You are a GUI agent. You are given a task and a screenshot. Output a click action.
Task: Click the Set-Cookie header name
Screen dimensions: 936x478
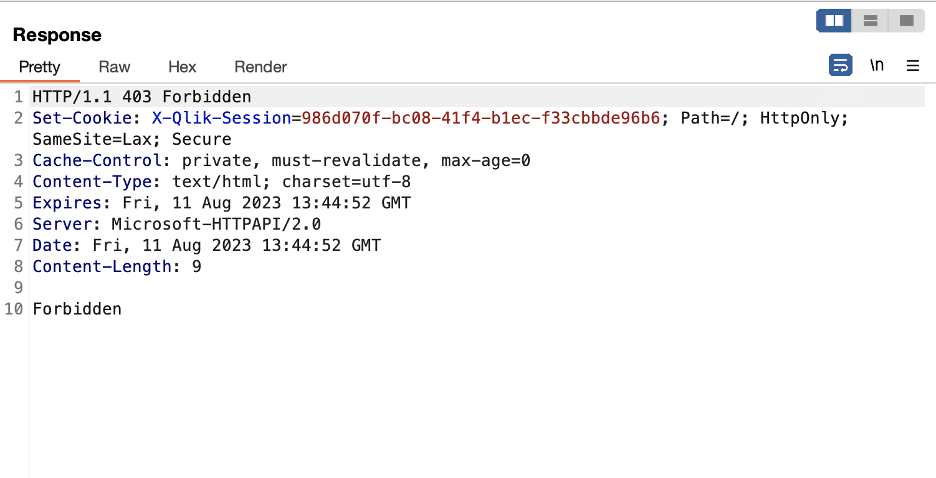pos(82,118)
